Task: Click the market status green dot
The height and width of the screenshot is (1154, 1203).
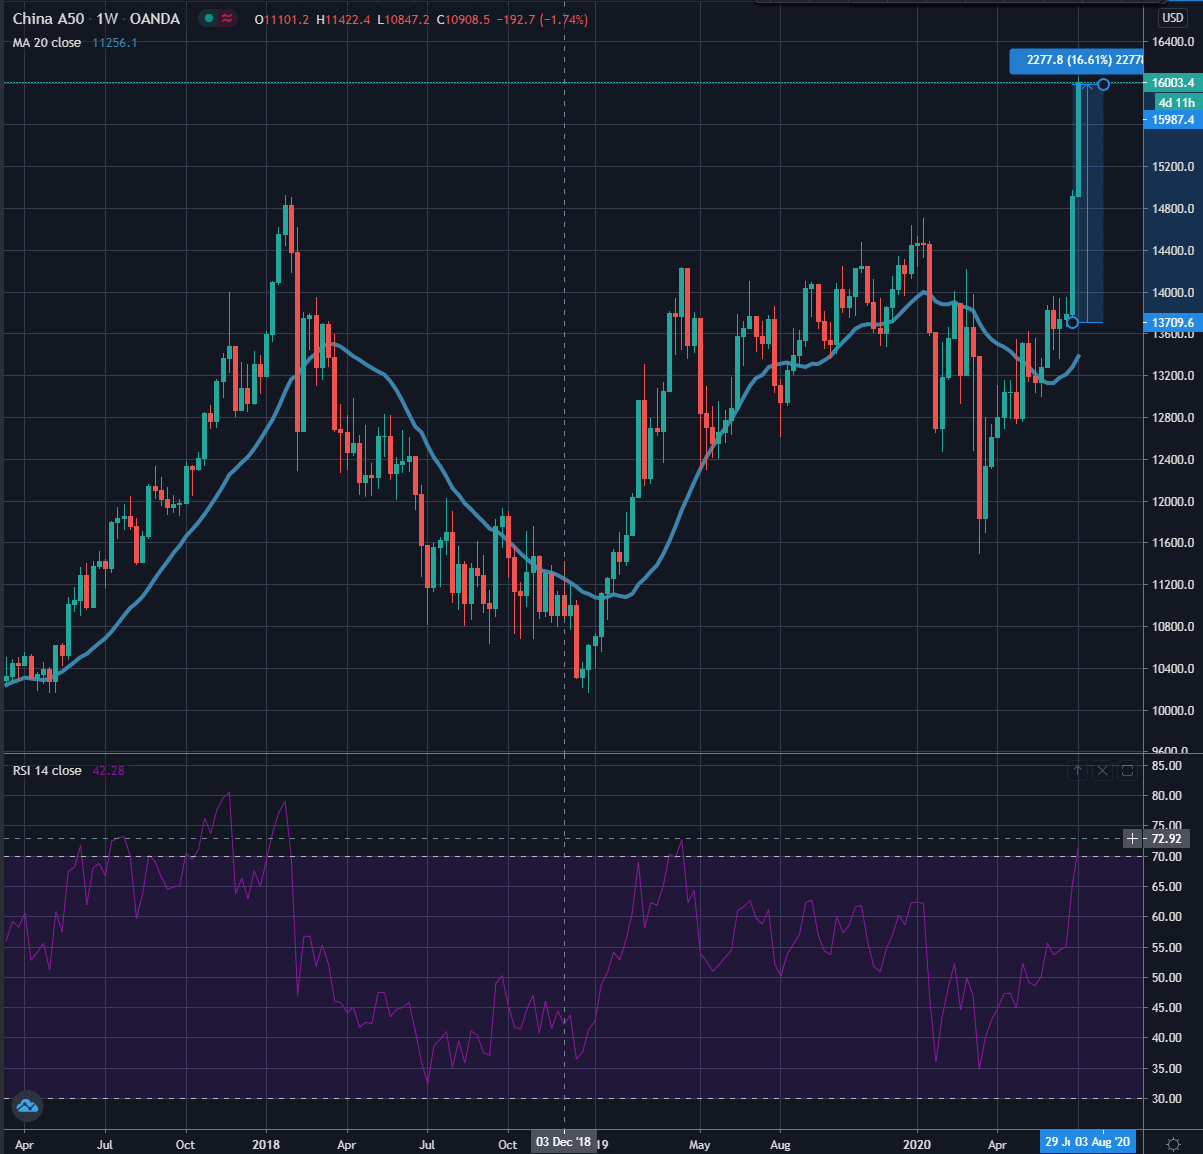Action: point(207,19)
